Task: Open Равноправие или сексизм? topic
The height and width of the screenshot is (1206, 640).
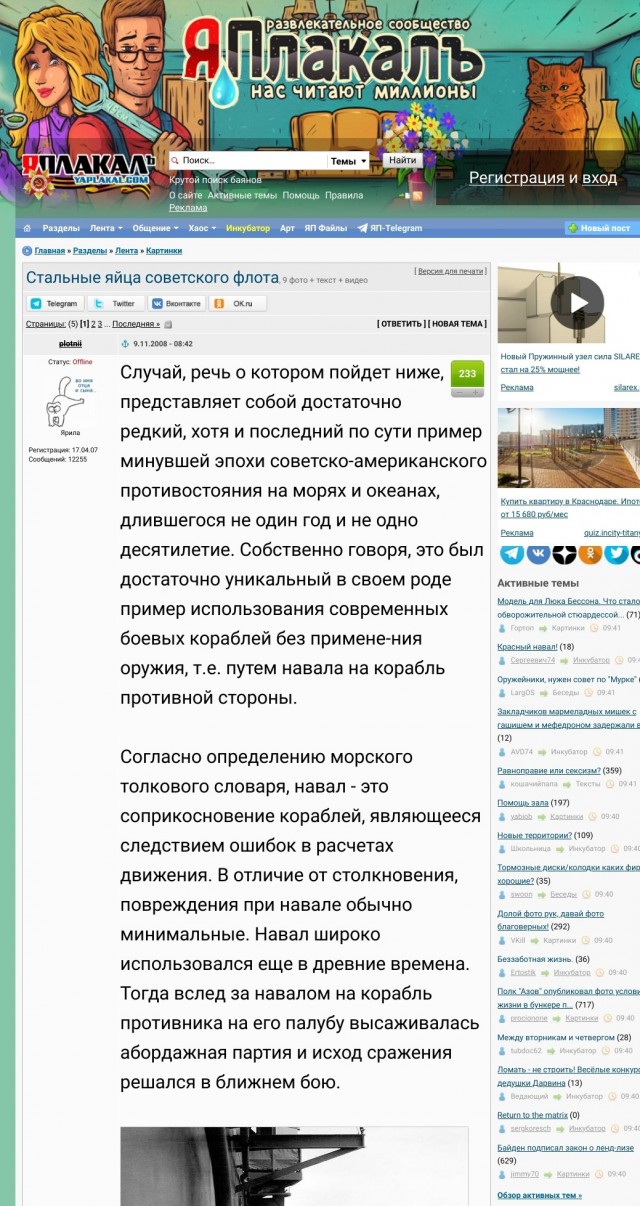Action: [549, 771]
